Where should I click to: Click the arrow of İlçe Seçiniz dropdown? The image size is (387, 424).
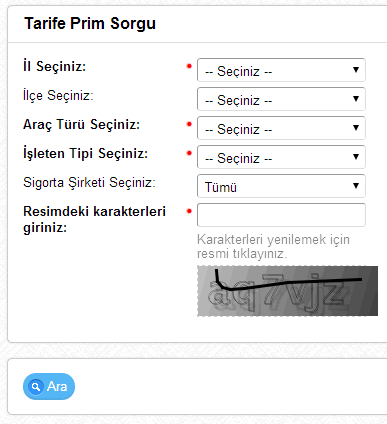tap(356, 99)
